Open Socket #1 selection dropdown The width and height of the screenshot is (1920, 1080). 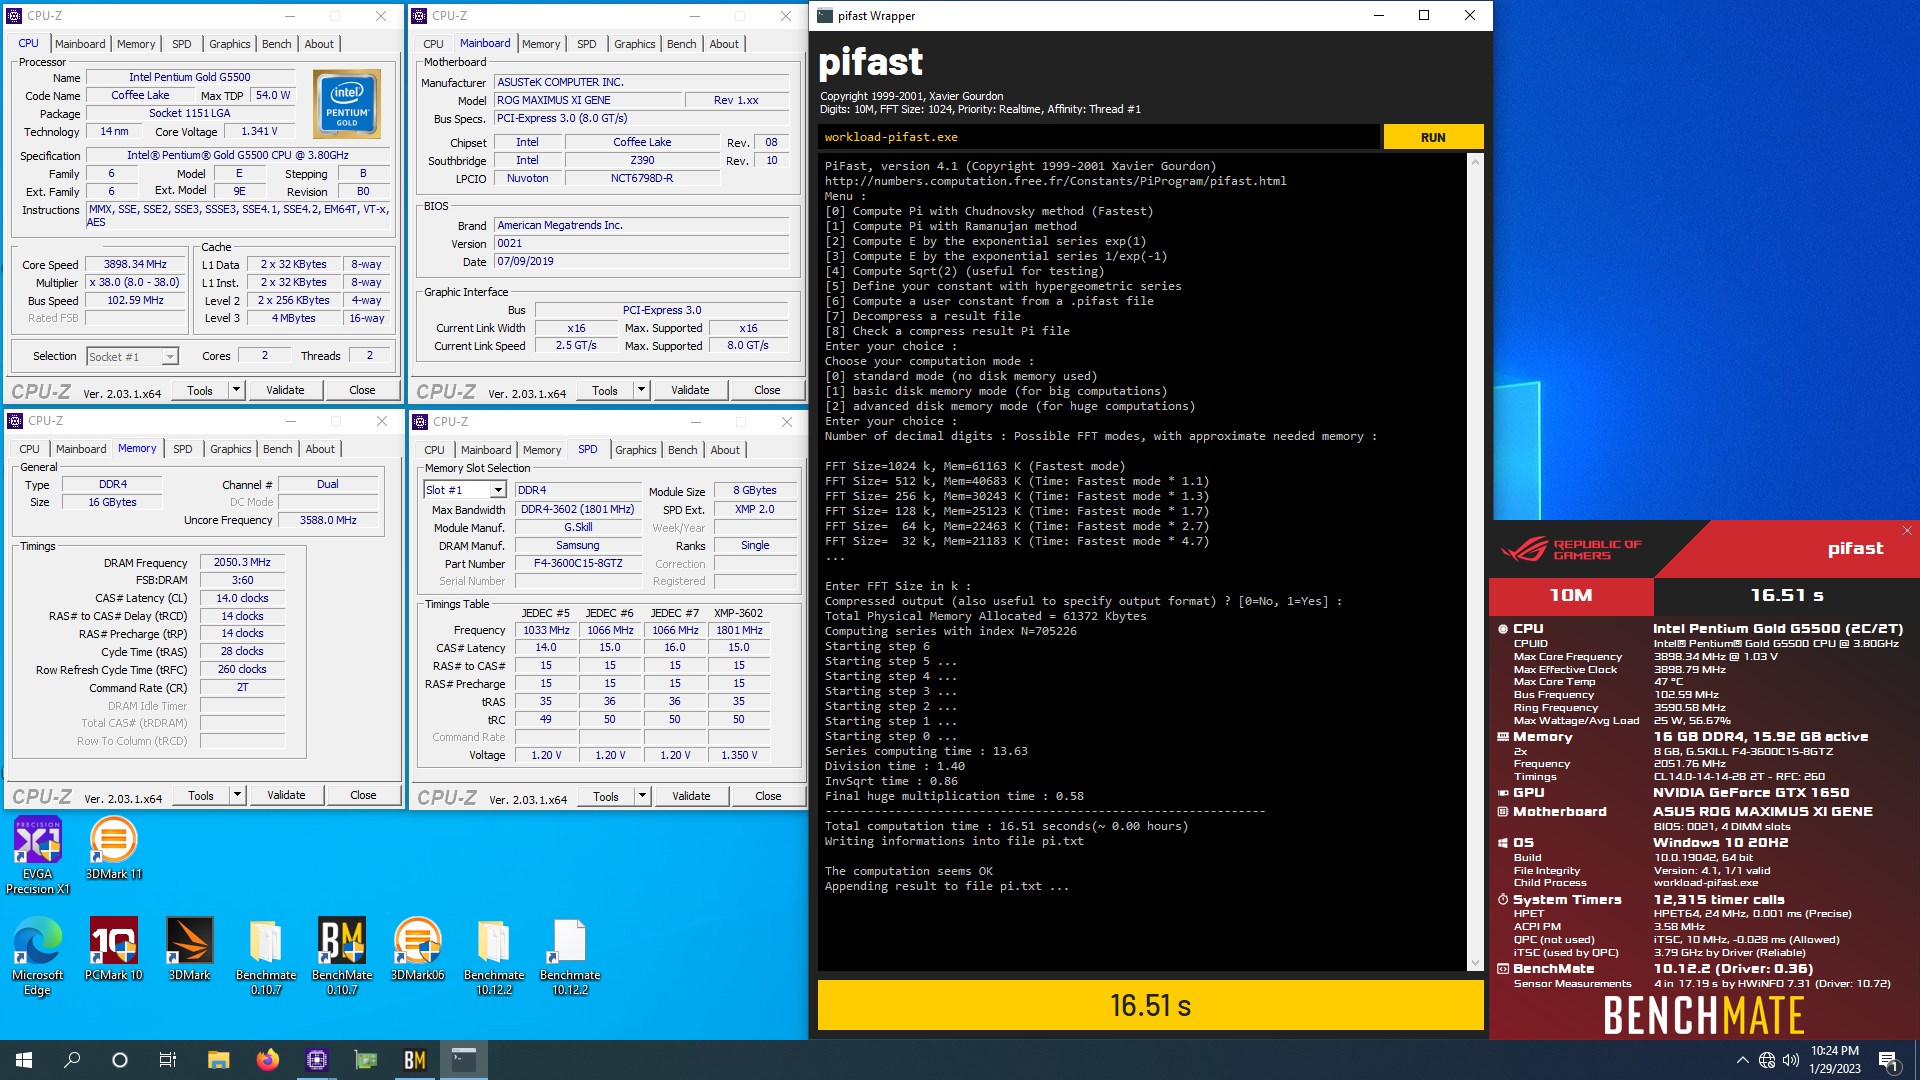pyautogui.click(x=132, y=356)
